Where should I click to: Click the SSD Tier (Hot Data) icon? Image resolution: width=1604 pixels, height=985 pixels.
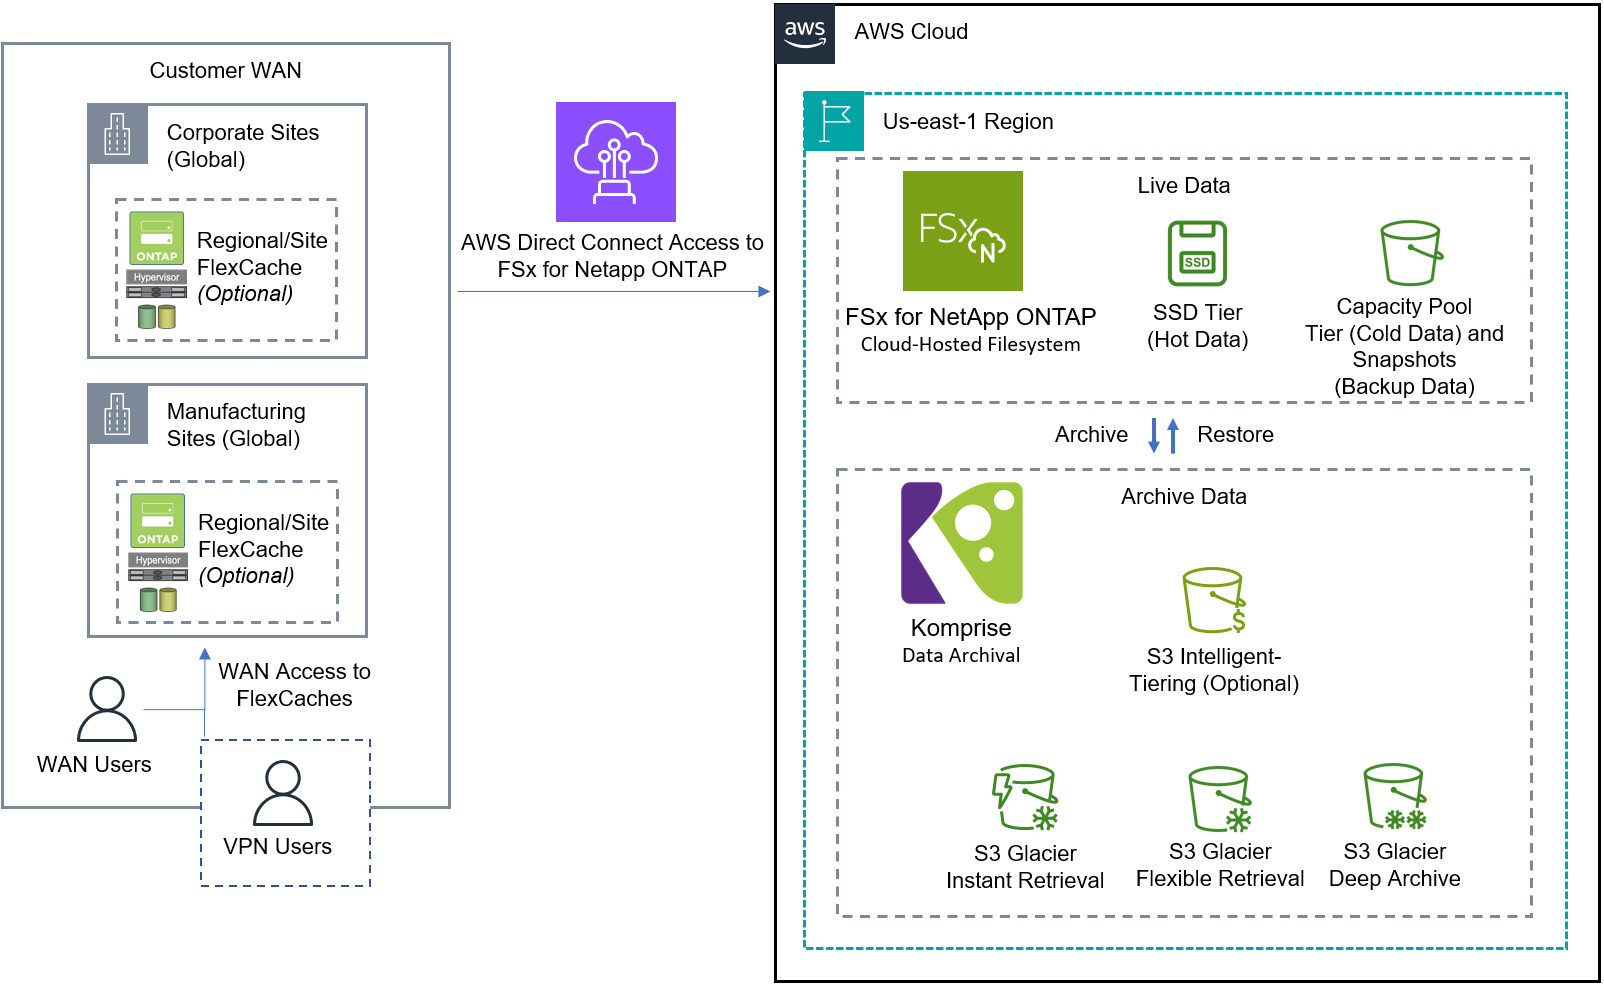[1196, 255]
